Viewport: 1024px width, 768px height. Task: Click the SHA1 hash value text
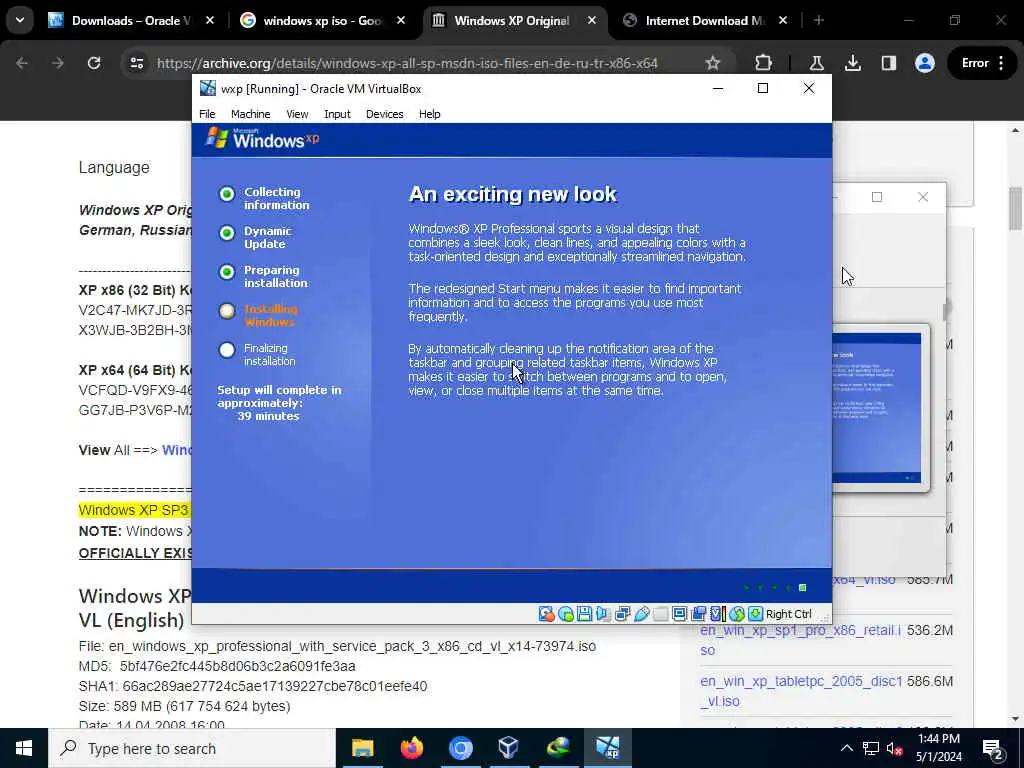[x=275, y=686]
